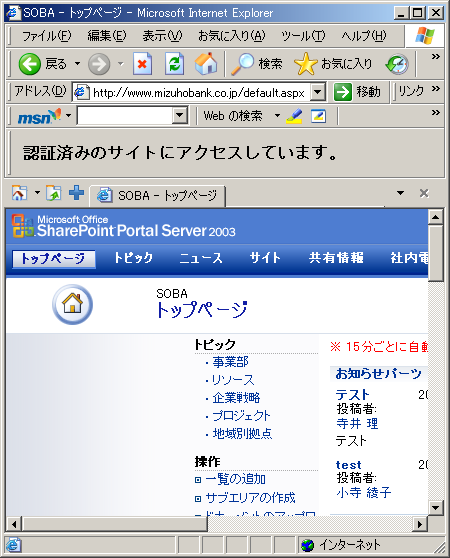Add a new tab with blue plus
This screenshot has width=450, height=558.
76,193
